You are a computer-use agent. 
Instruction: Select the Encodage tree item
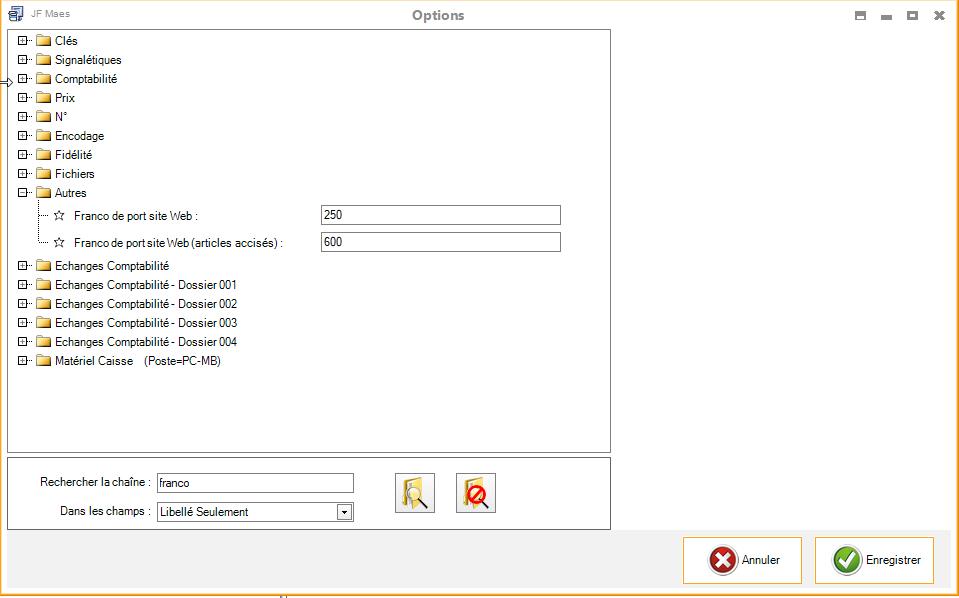(x=79, y=136)
